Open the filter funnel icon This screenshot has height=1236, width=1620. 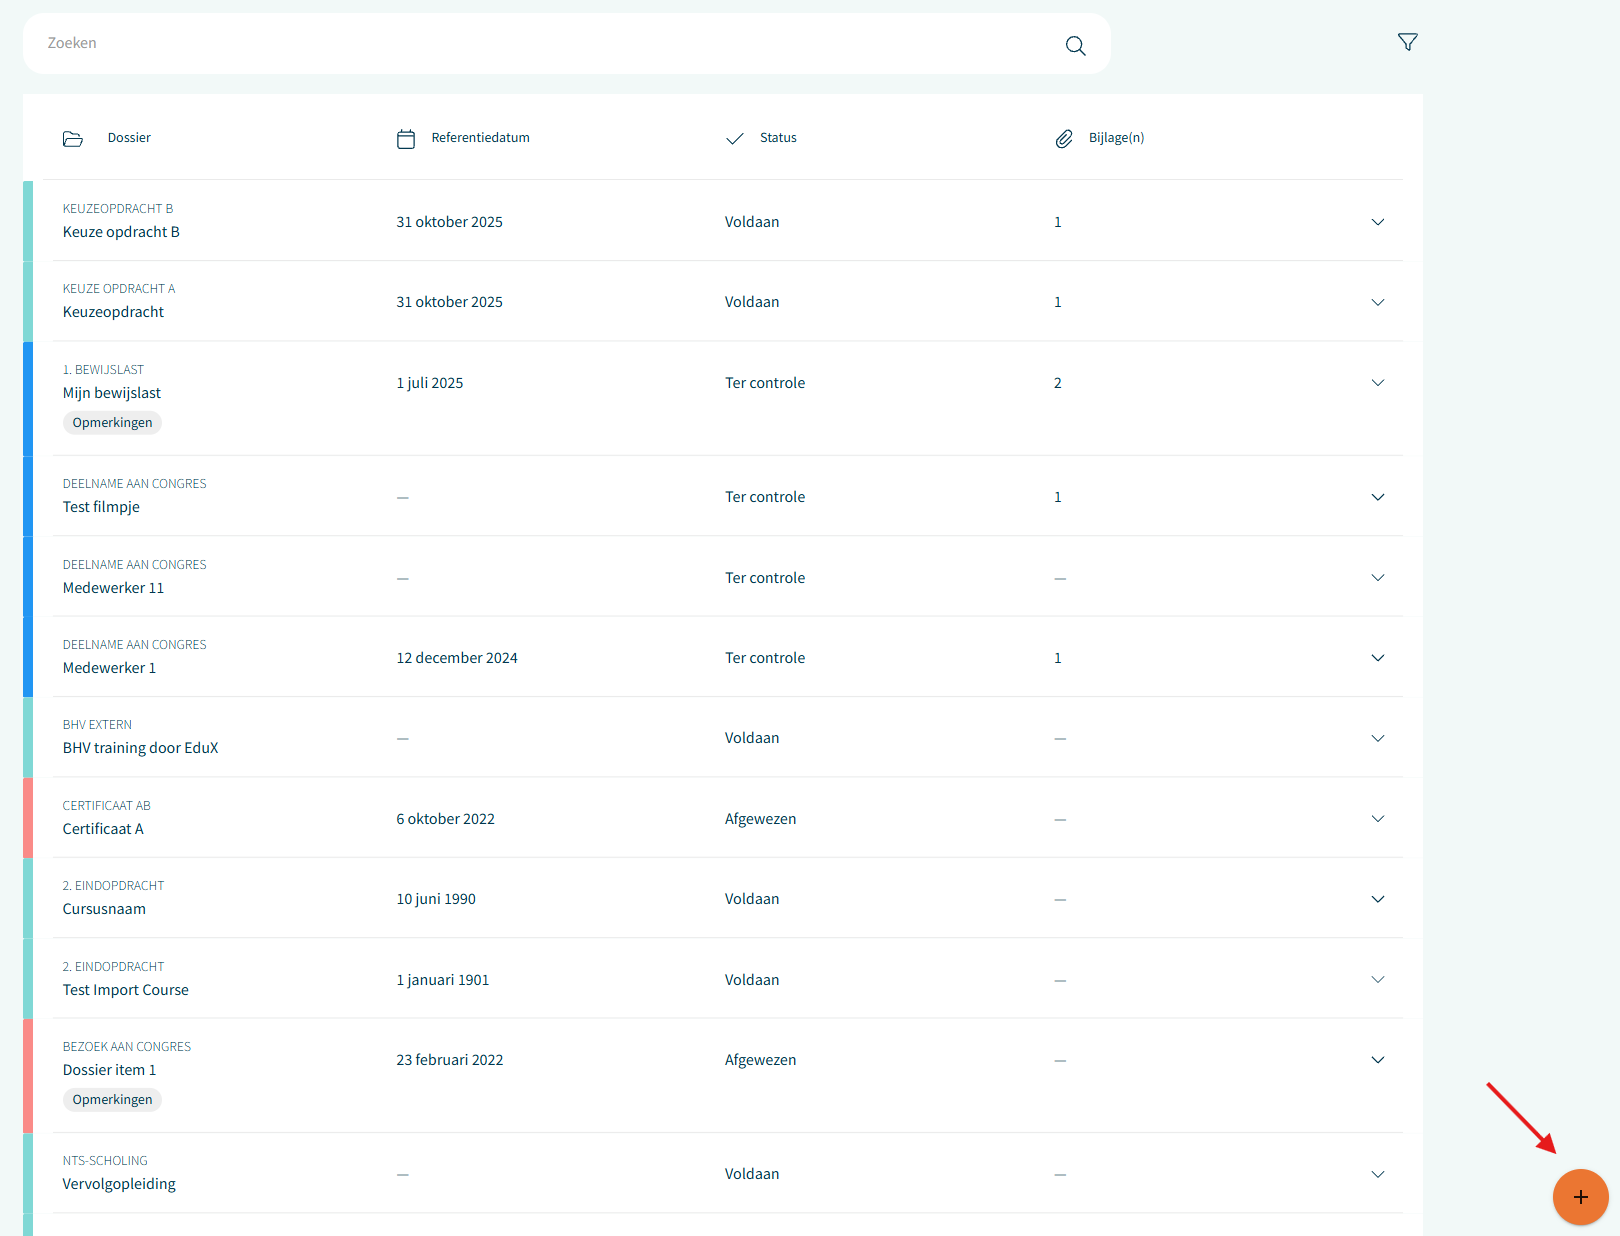(1407, 42)
